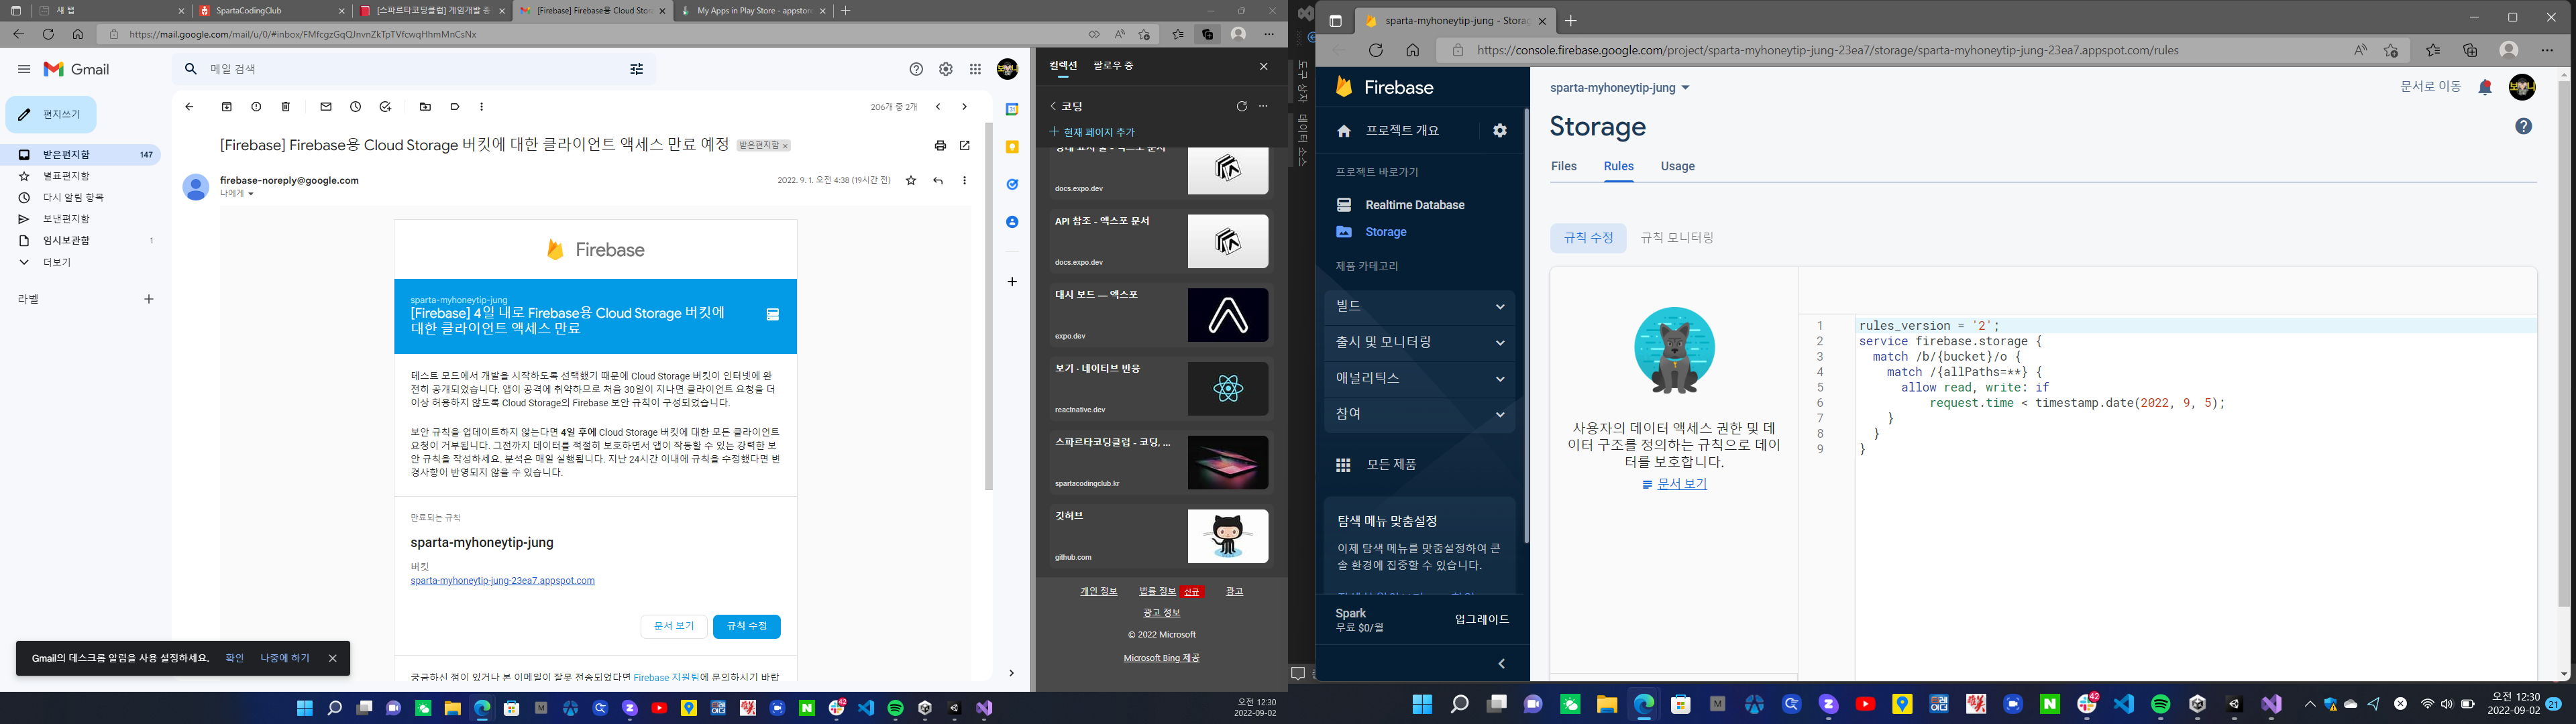This screenshot has width=2576, height=724.
Task: Open email in new window icon
Action: pos(965,145)
